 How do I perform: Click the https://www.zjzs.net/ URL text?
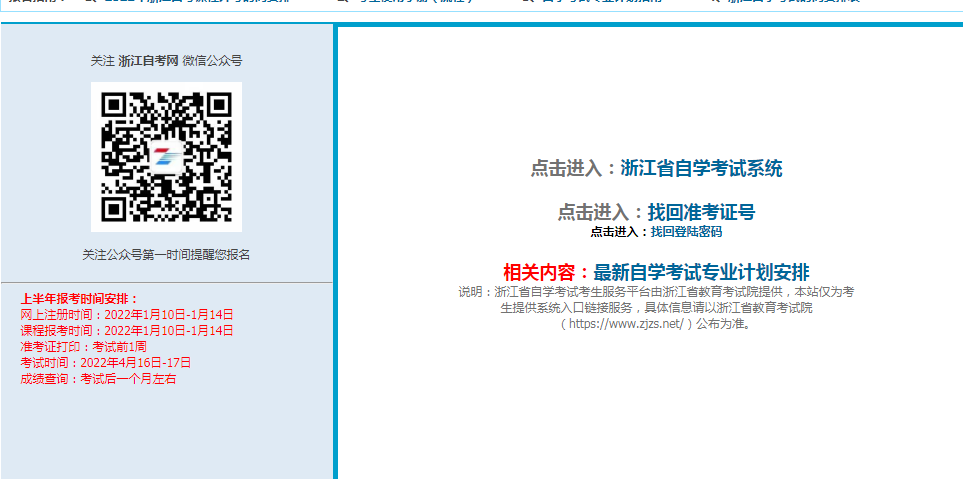626,324
